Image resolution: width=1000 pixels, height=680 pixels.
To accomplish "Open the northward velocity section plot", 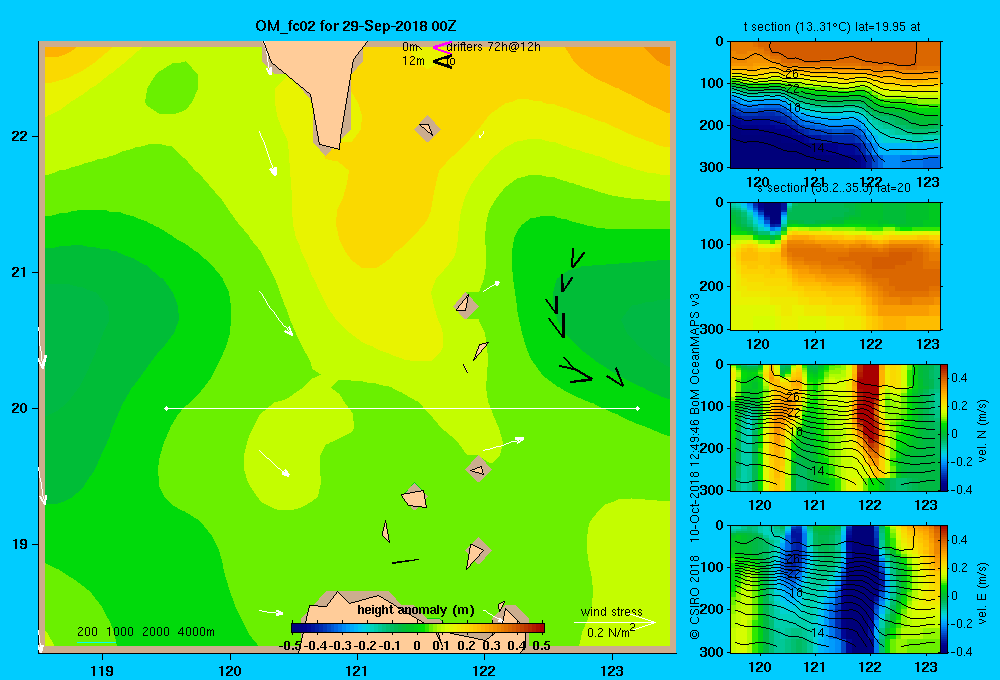I will tap(835, 428).
